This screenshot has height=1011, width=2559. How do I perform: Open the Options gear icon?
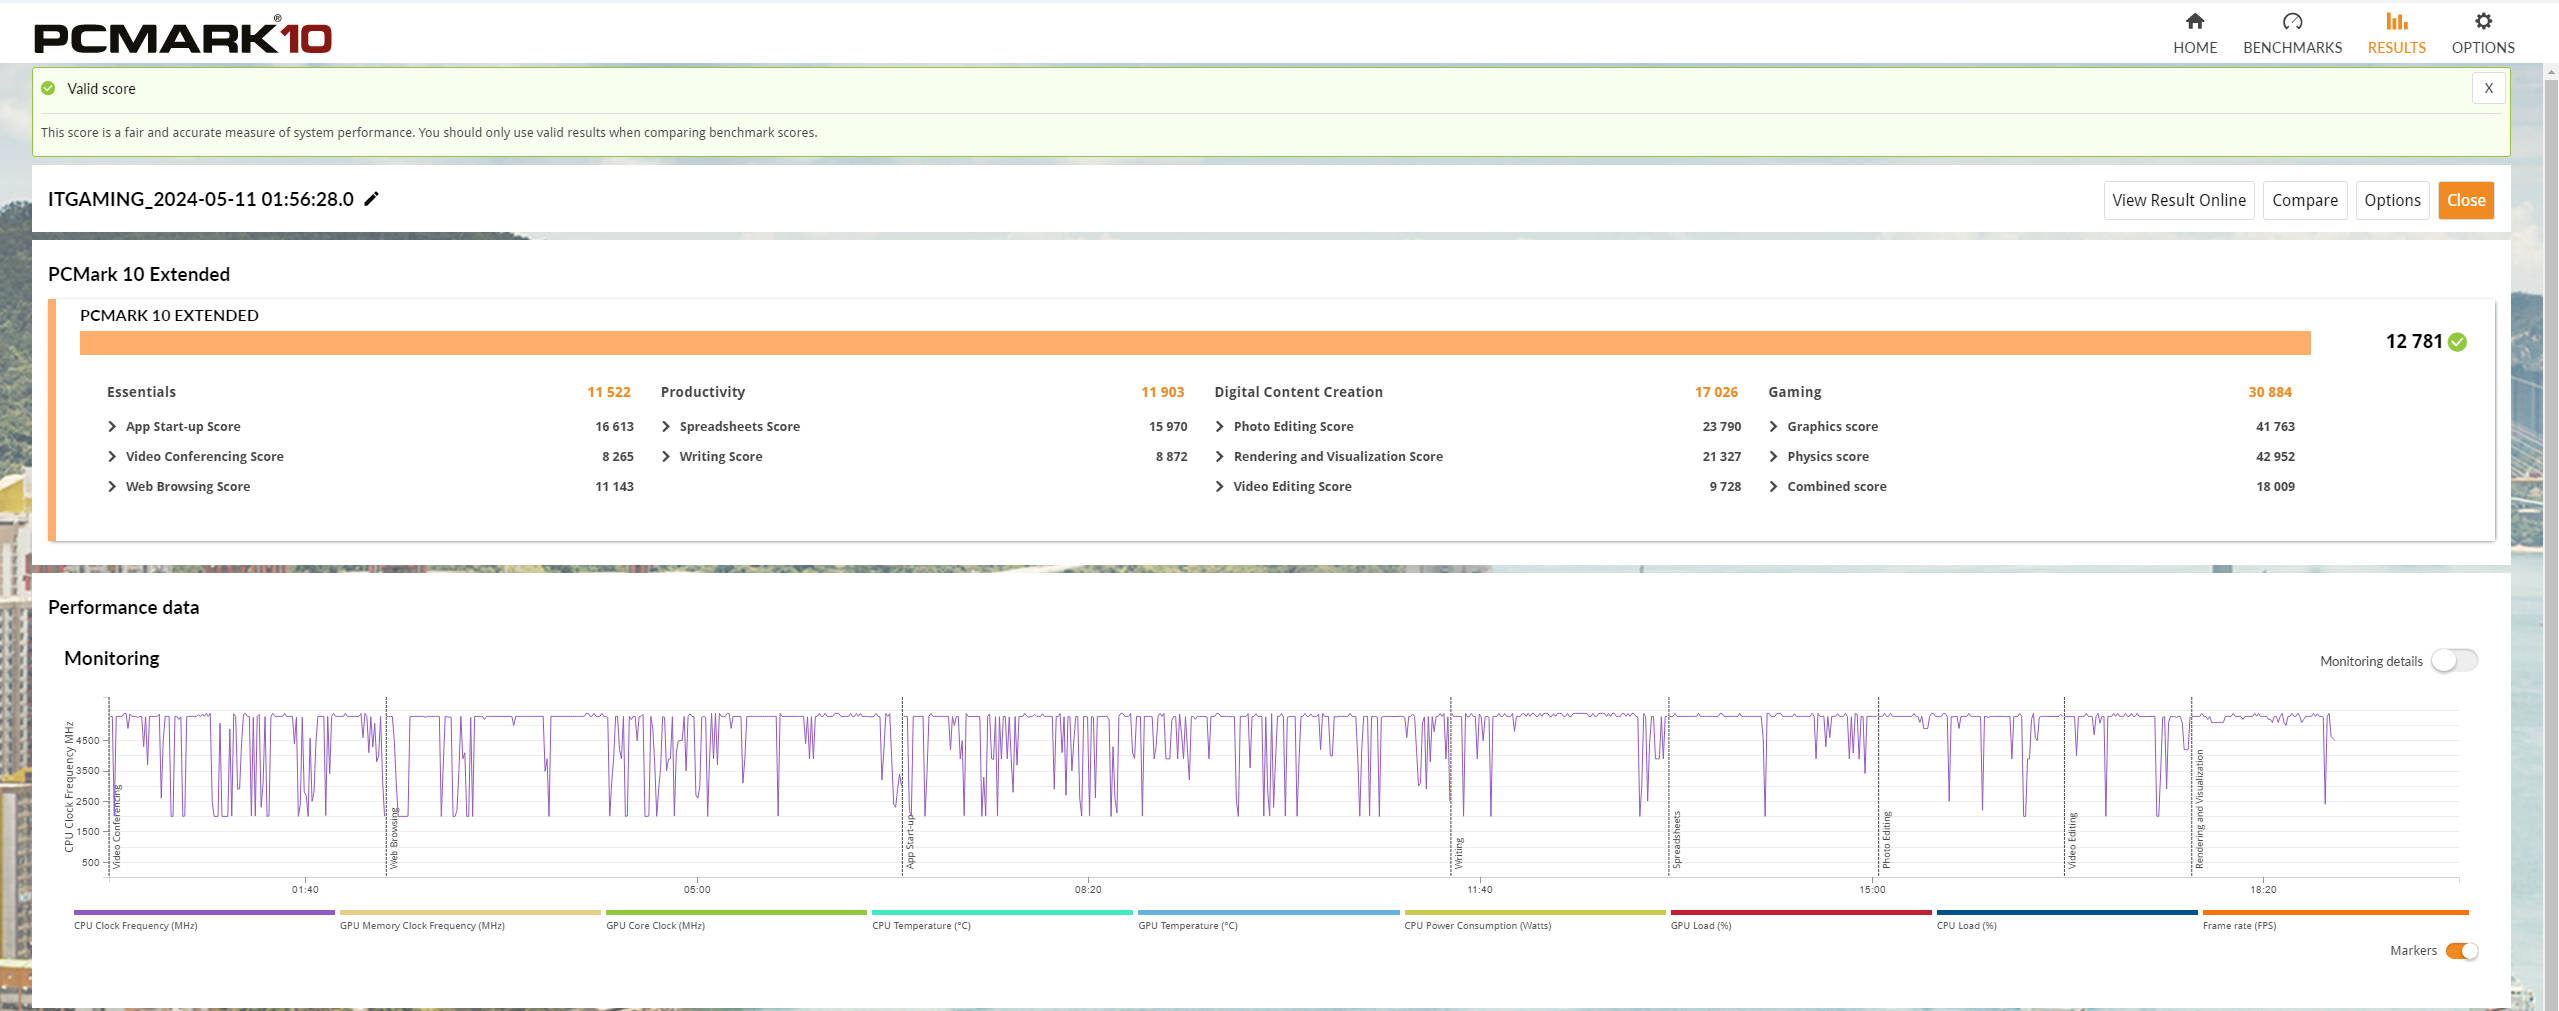(2482, 21)
